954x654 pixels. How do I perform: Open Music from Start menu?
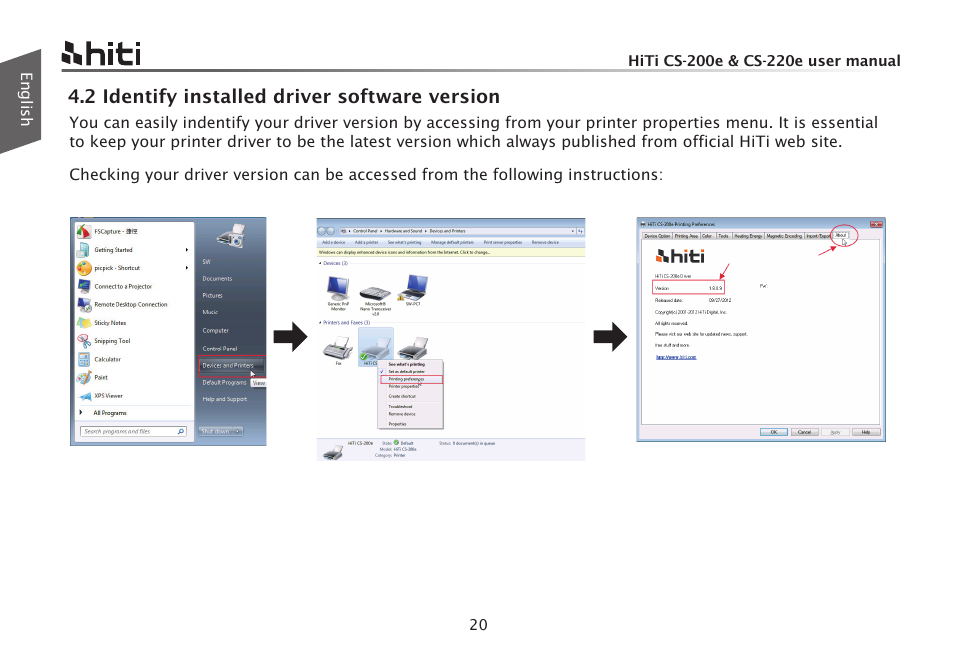210,312
